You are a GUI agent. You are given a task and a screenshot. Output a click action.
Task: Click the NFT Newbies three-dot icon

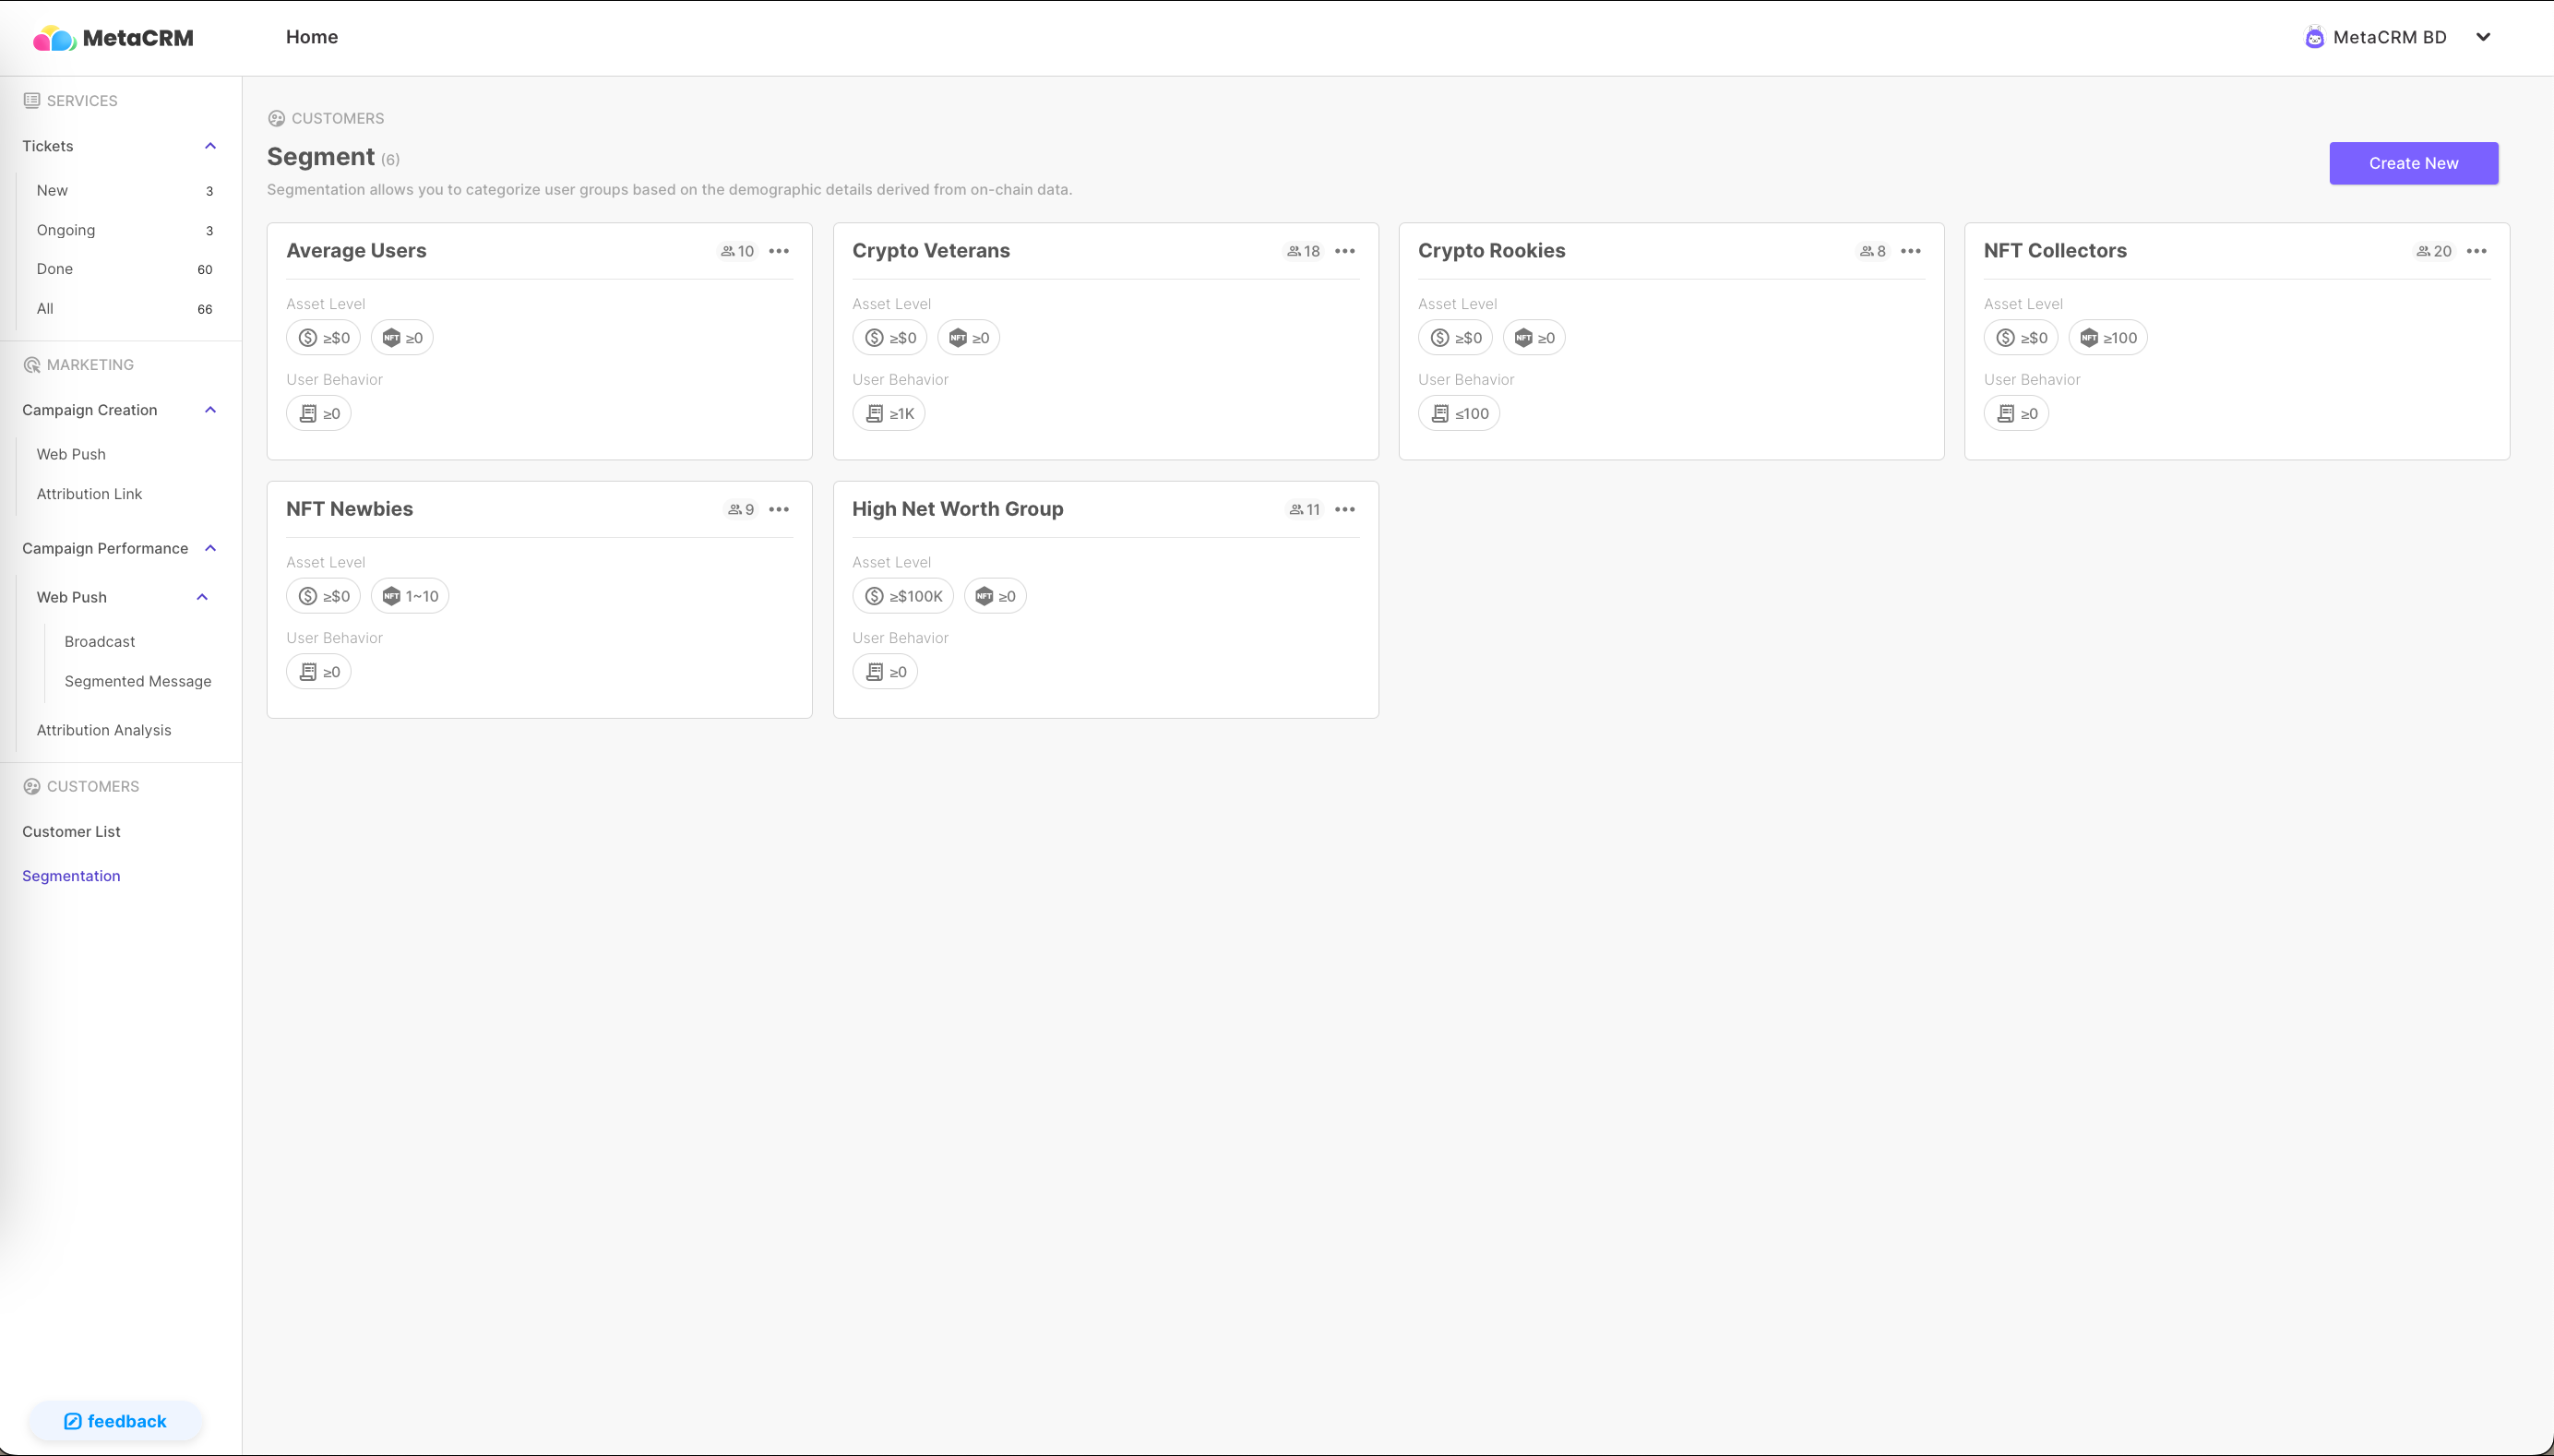(779, 509)
